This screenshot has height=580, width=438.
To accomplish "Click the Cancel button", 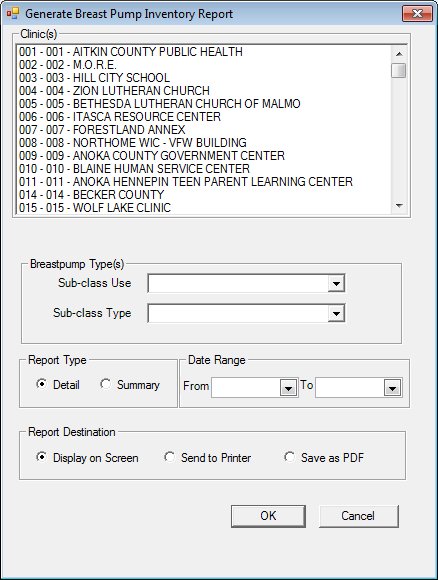I will coord(358,516).
